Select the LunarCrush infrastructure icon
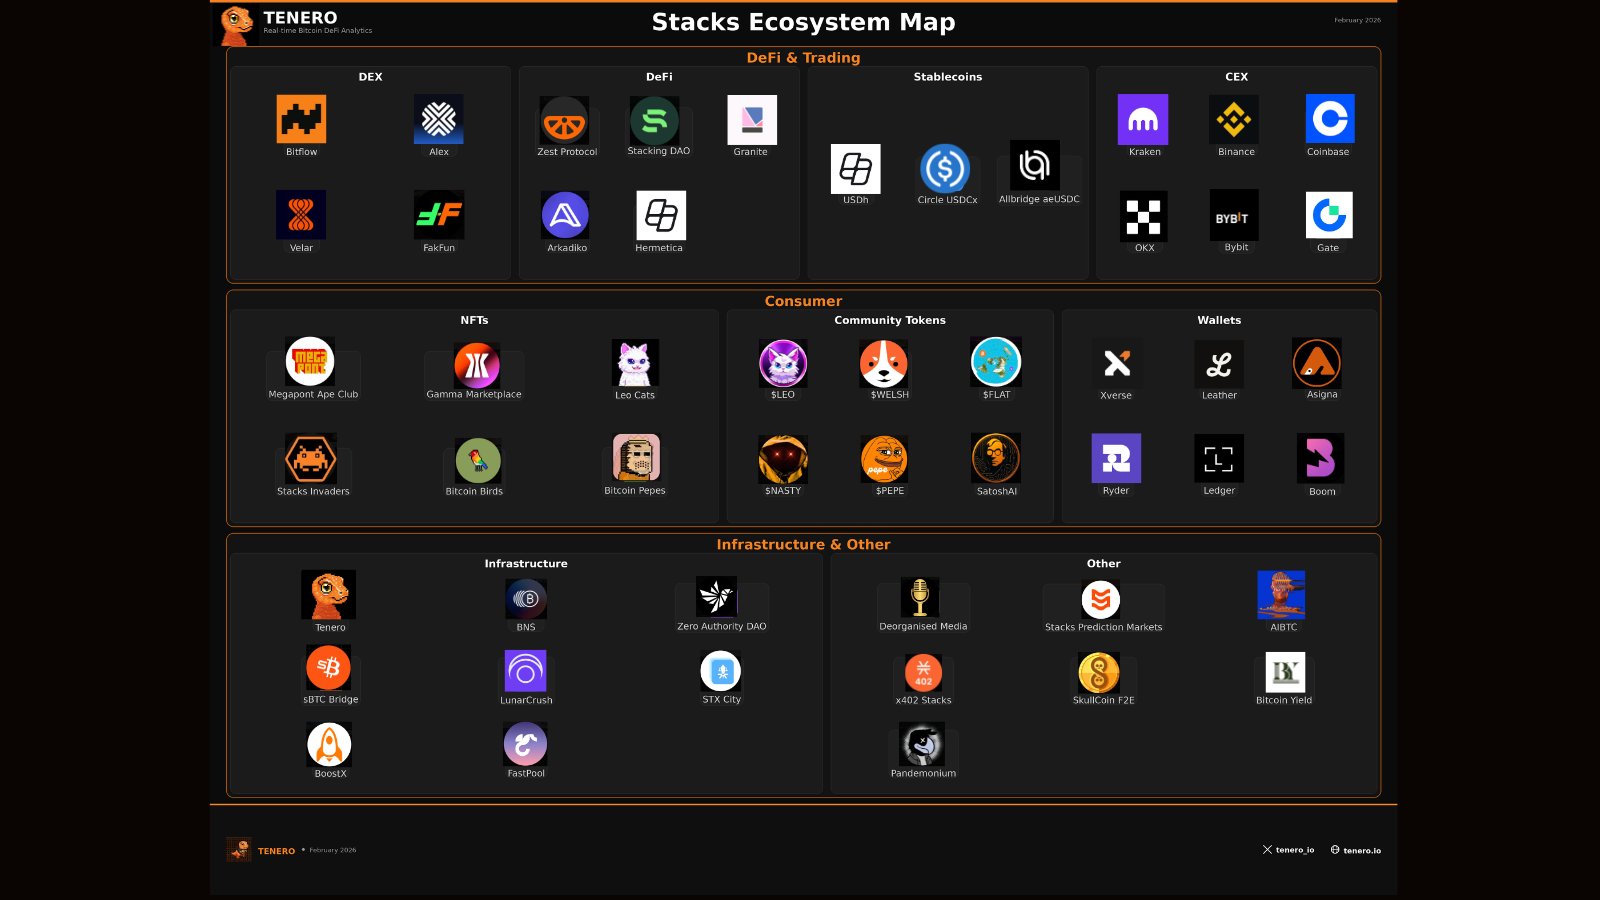This screenshot has height=900, width=1600. tap(525, 671)
